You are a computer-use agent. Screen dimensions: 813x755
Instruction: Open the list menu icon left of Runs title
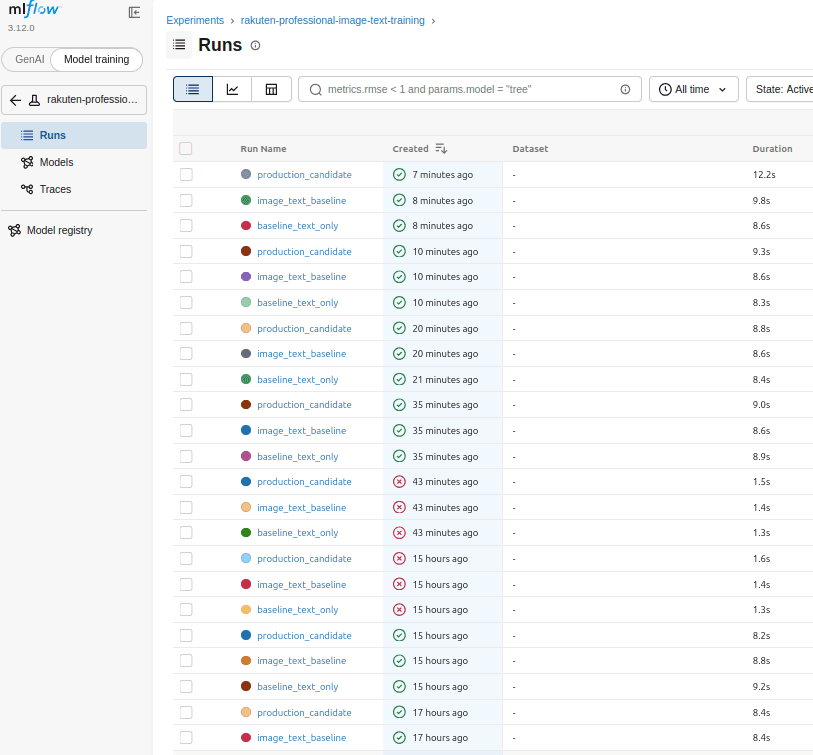[x=179, y=45]
